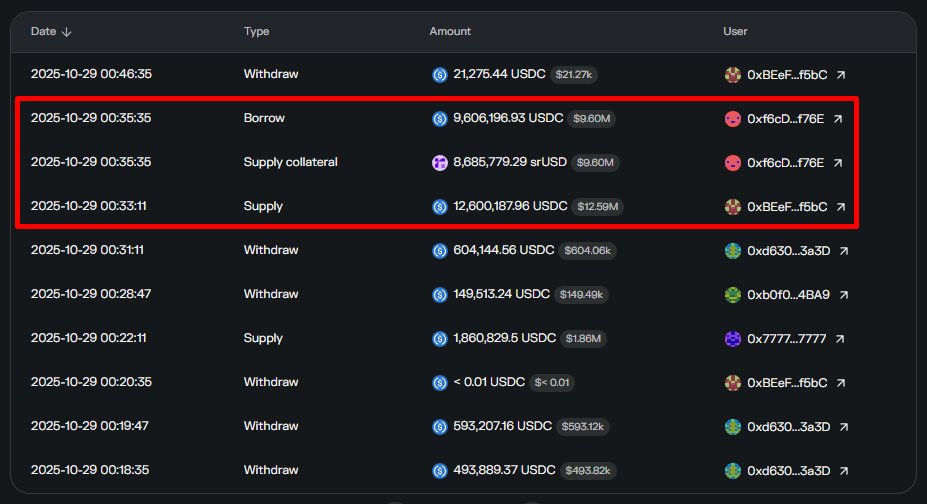Viewport: 927px width, 504px height.
Task: Click the Supply collateral type cell
Action: click(290, 162)
